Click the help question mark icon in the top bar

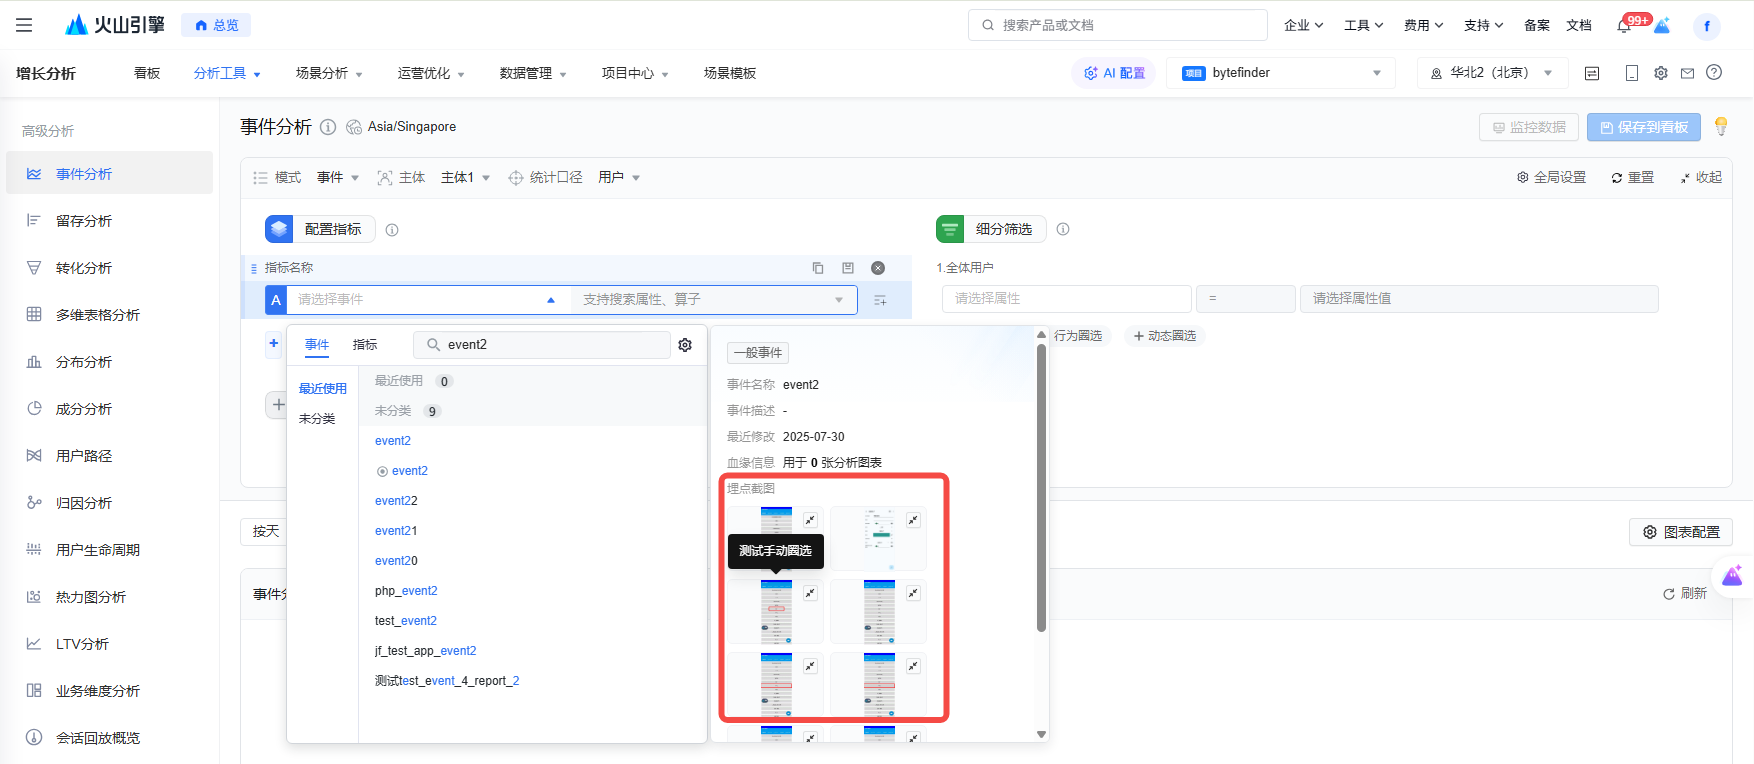tap(1714, 73)
